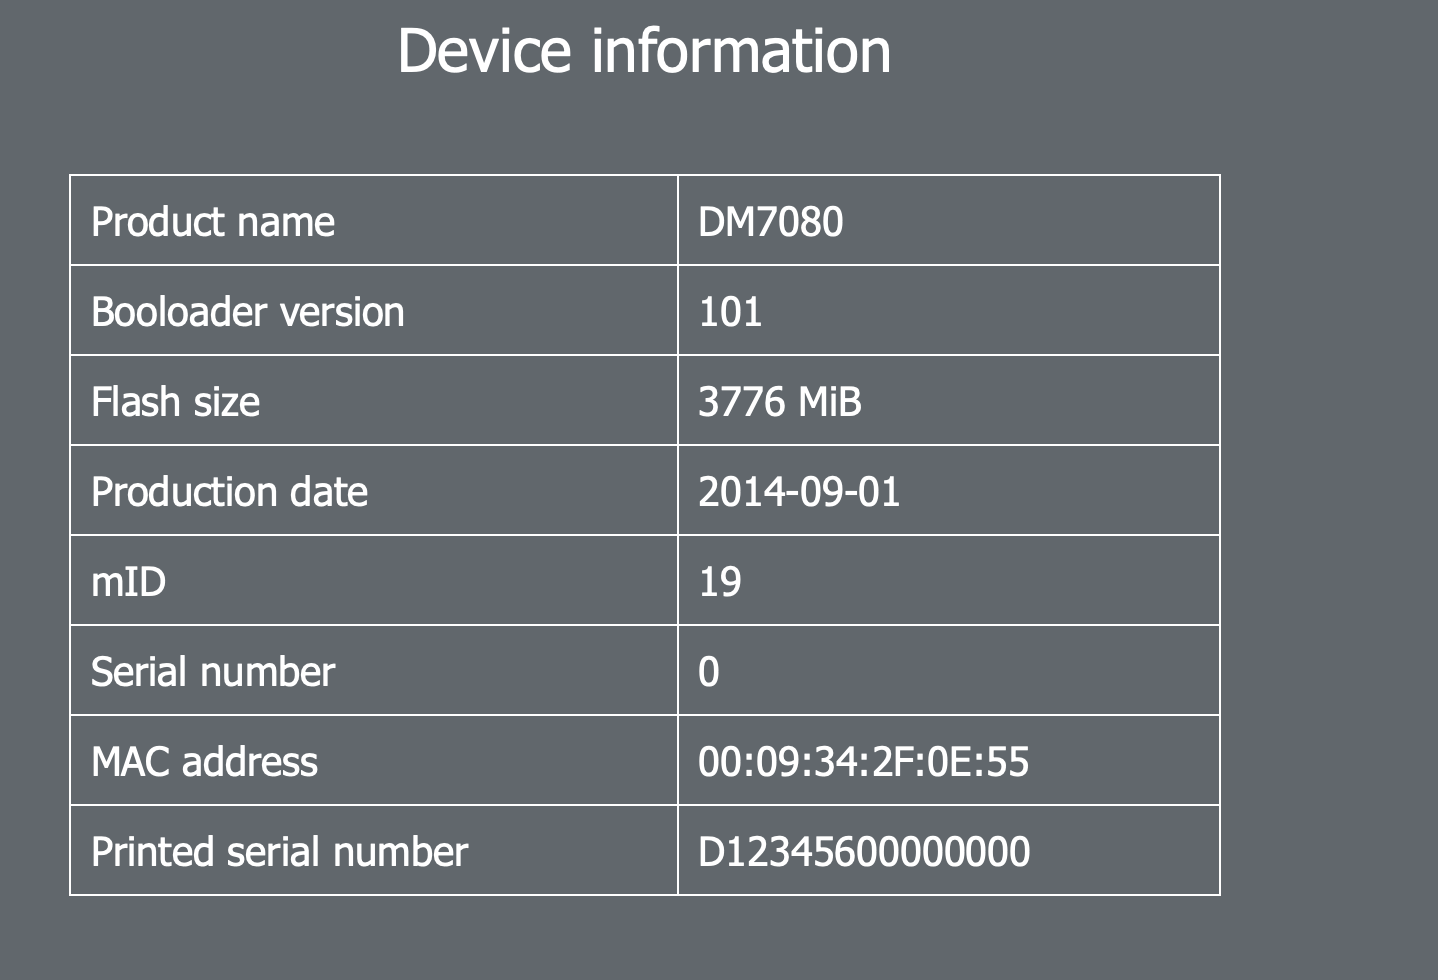Select the Production date label

click(229, 492)
